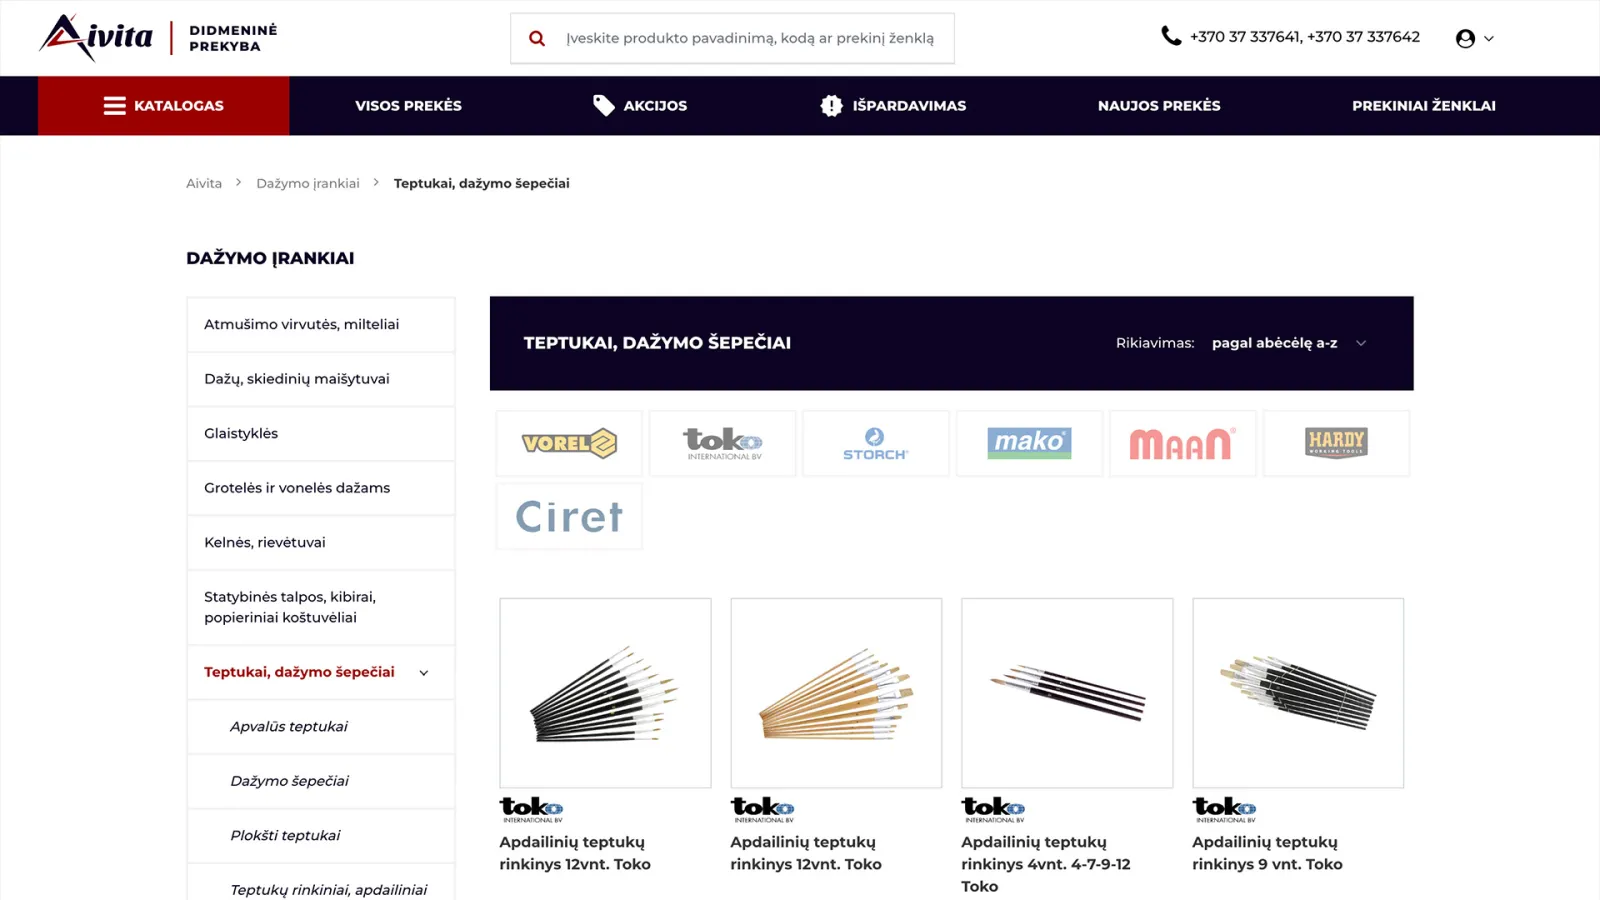This screenshot has width=1600, height=900.
Task: Open Išpardavimas from navigation bar
Action: point(893,106)
